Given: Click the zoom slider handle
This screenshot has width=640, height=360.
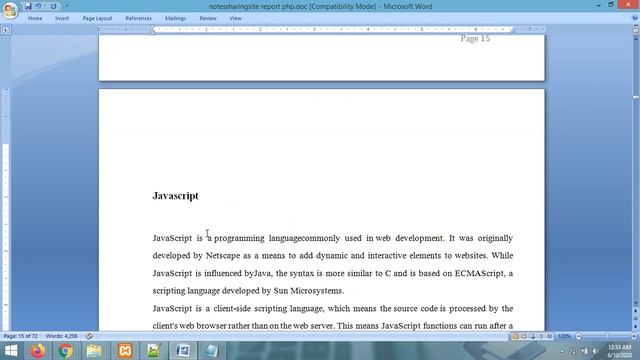Looking at the screenshot, I should 607,336.
